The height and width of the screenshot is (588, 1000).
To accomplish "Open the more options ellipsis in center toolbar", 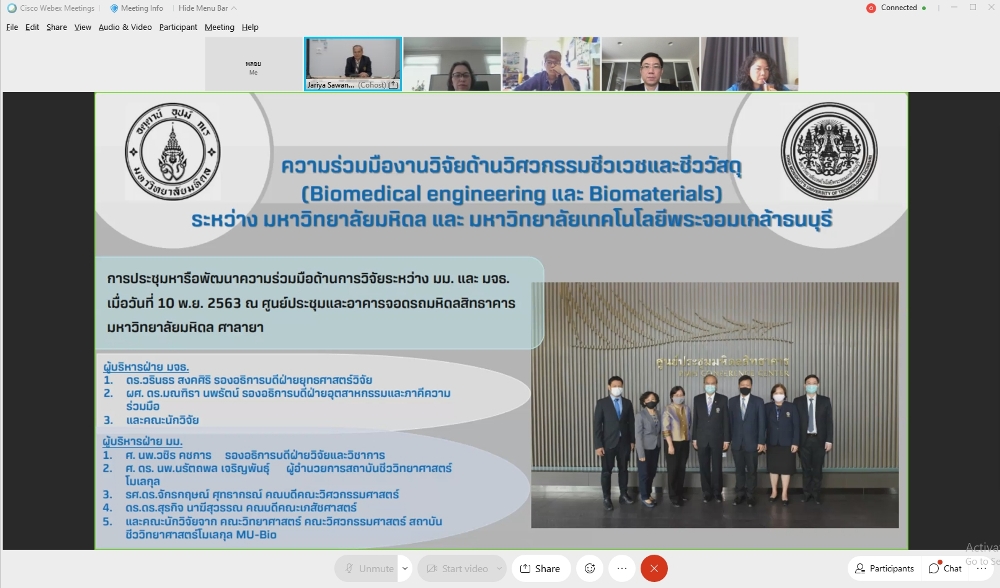I will click(x=621, y=568).
